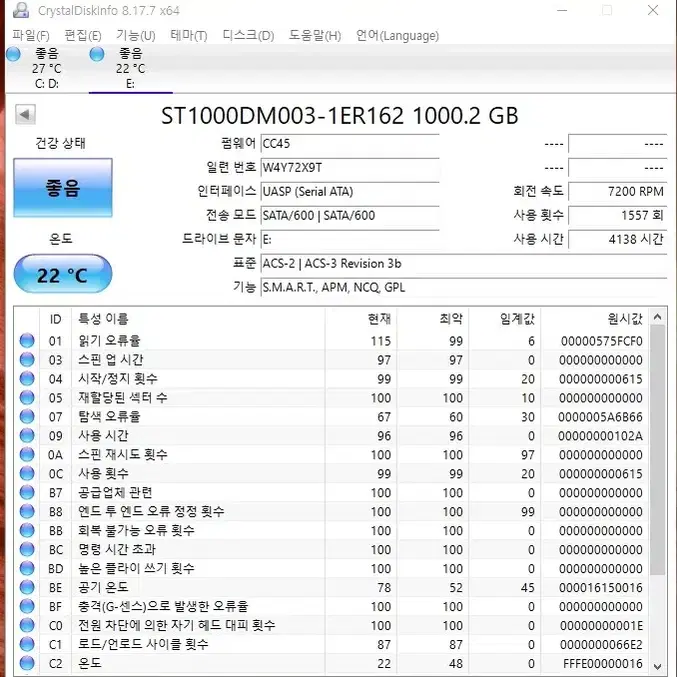Select the E: disk tab
Image resolution: width=677 pixels, height=677 pixels.
pos(130,69)
